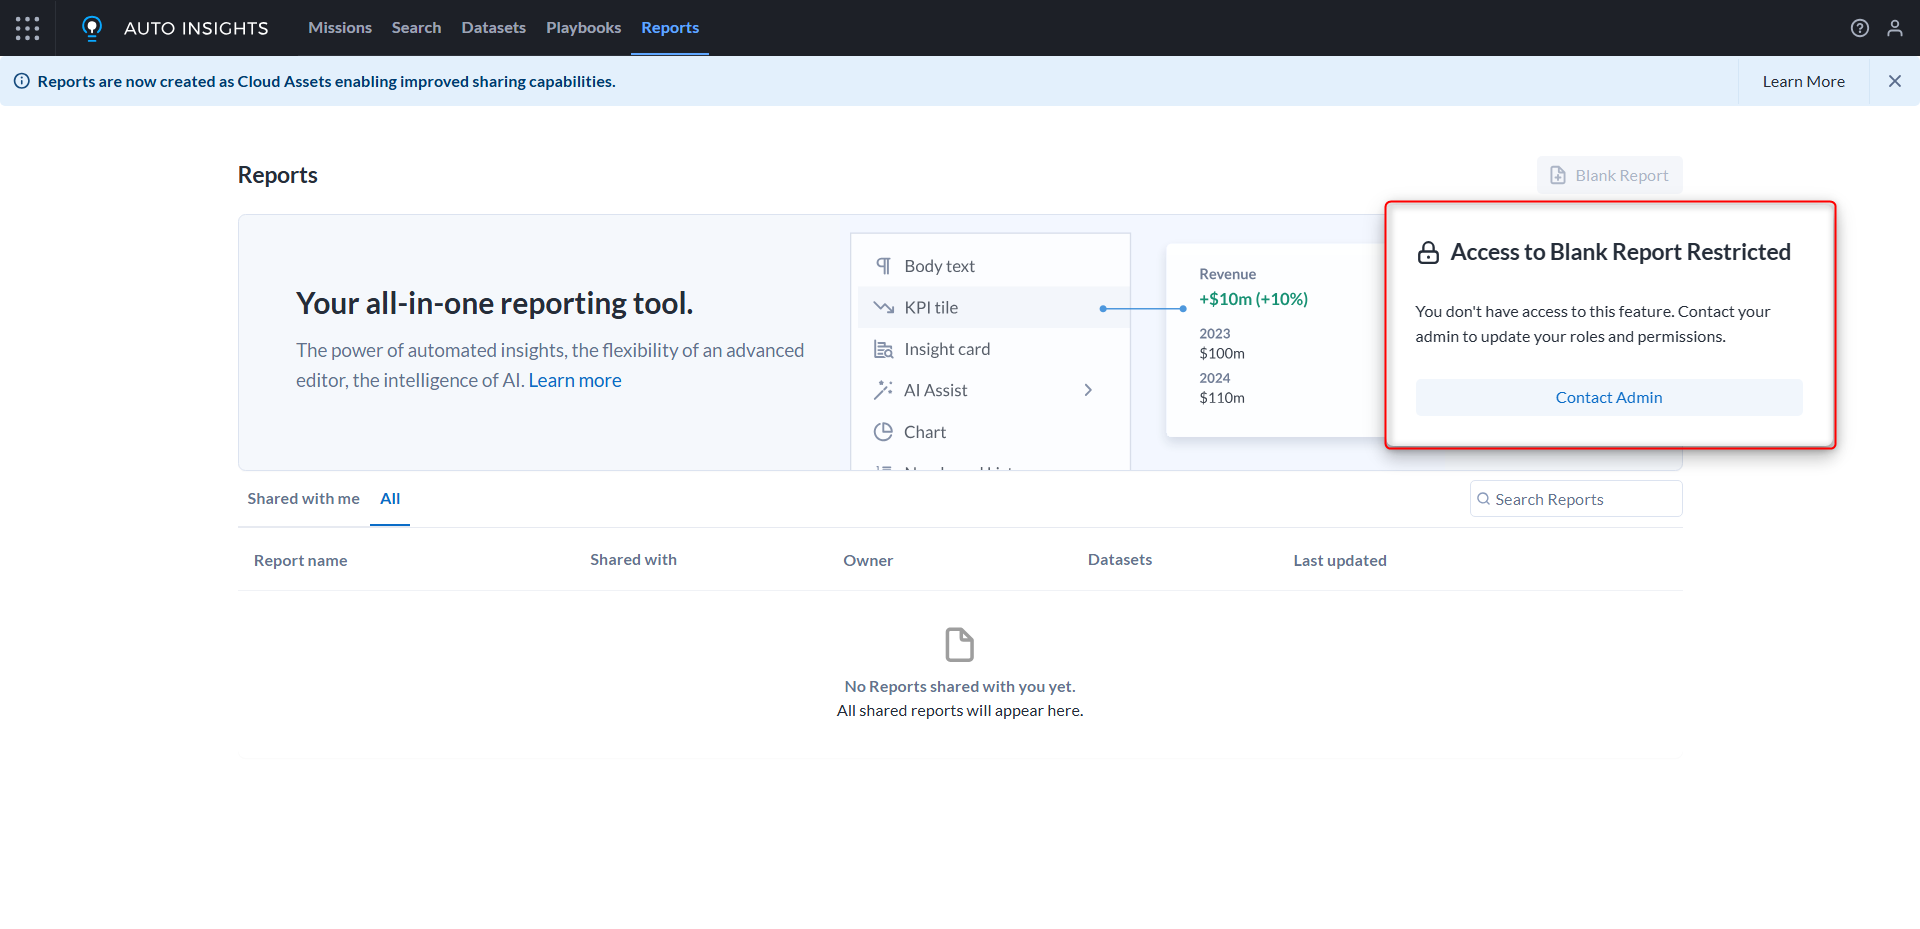The height and width of the screenshot is (929, 1920).
Task: Click the Blank Report button
Action: (1609, 175)
